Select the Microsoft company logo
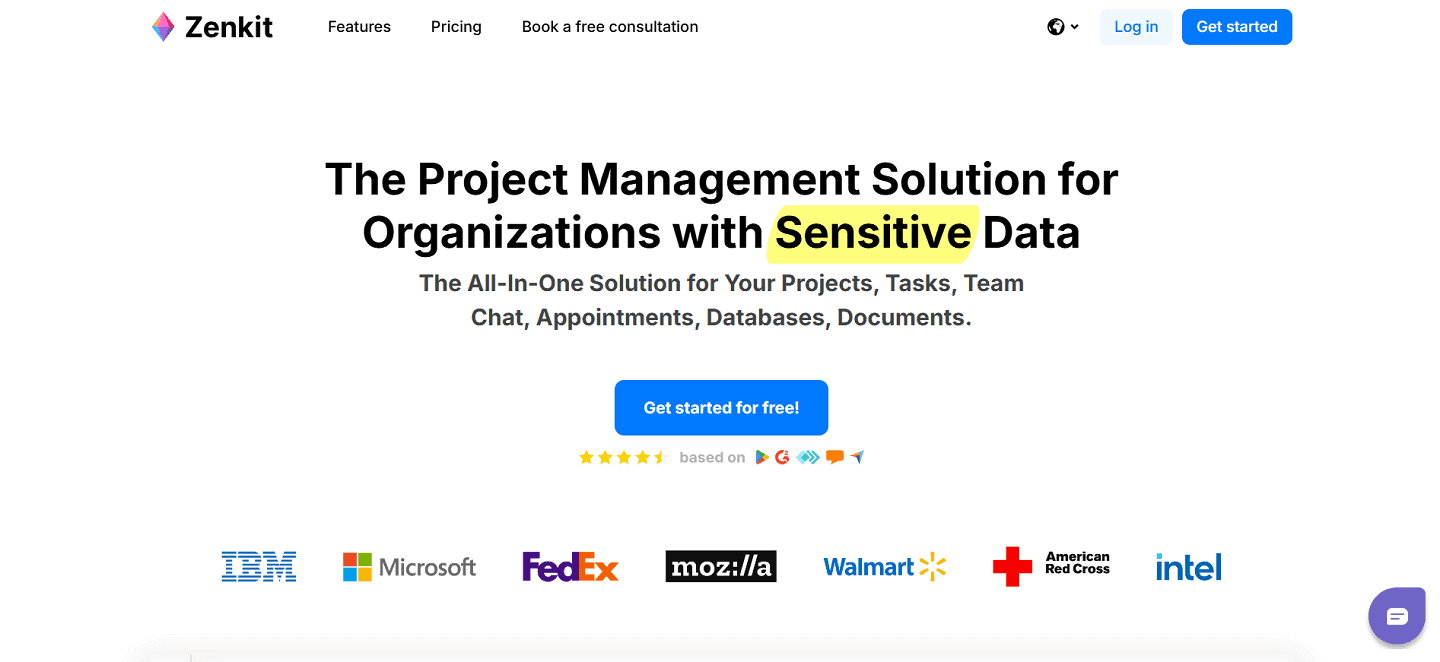 [x=409, y=566]
